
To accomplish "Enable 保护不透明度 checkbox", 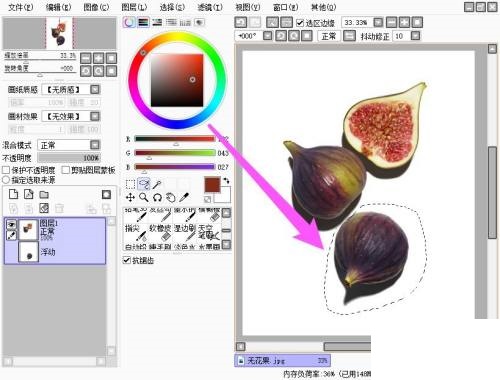I will point(6,170).
